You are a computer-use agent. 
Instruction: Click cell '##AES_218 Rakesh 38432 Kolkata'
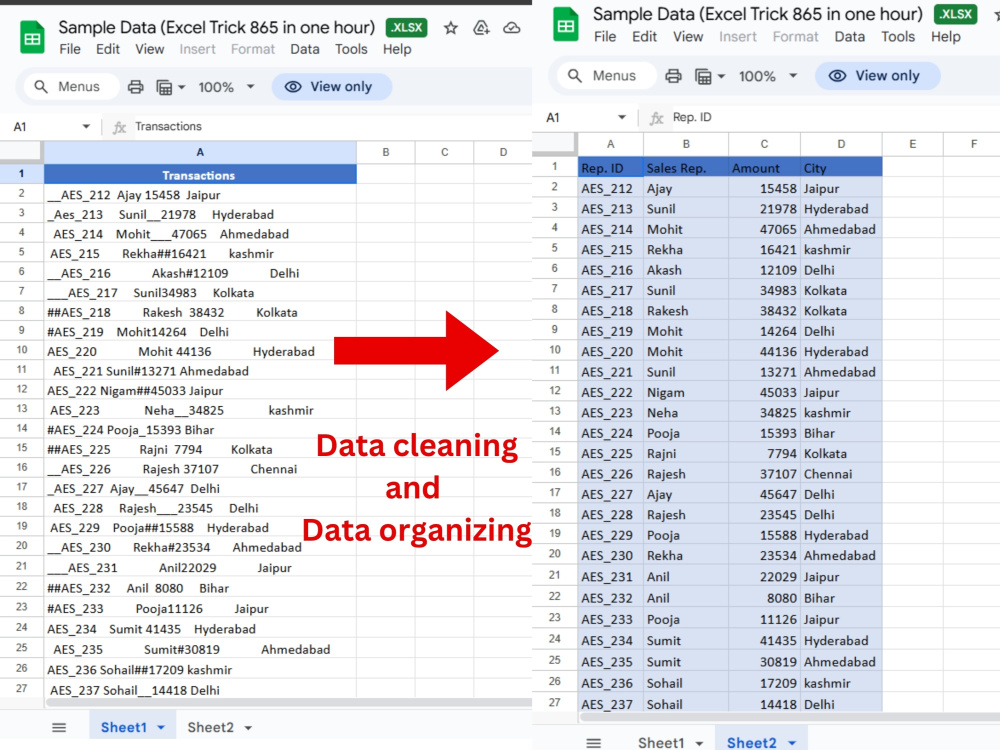(200, 312)
